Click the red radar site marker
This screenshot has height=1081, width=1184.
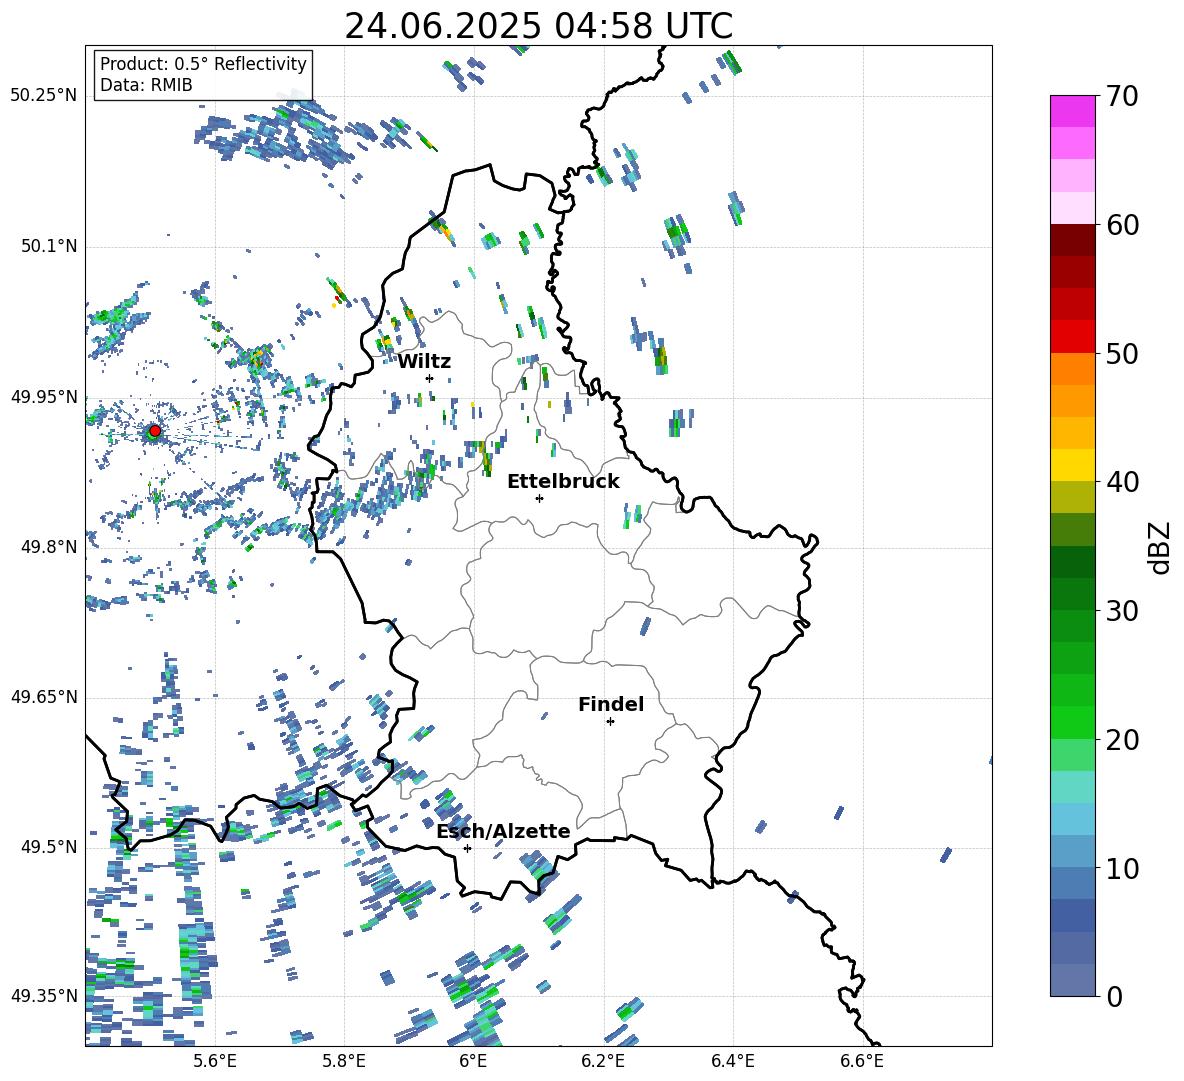click(x=155, y=431)
